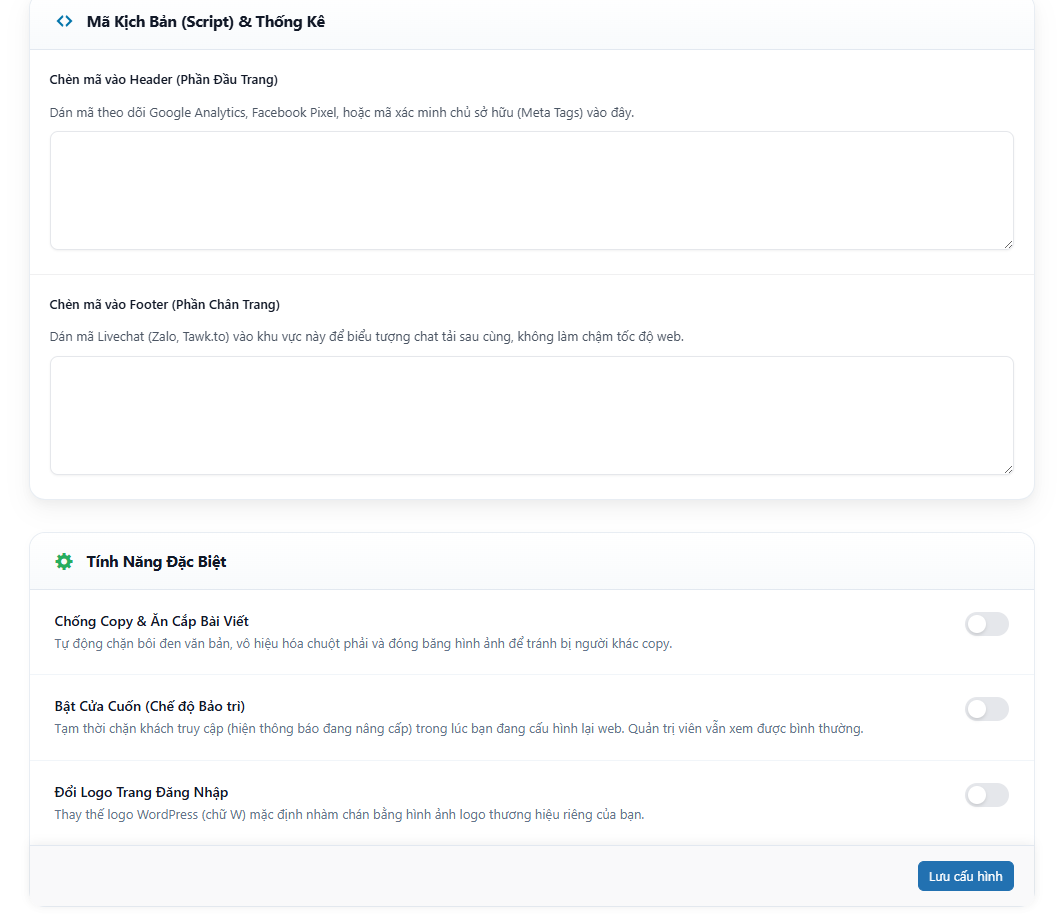Click the green gear icon beside Tính Năng Đặc Biệt
1062x914 pixels.
(x=64, y=562)
